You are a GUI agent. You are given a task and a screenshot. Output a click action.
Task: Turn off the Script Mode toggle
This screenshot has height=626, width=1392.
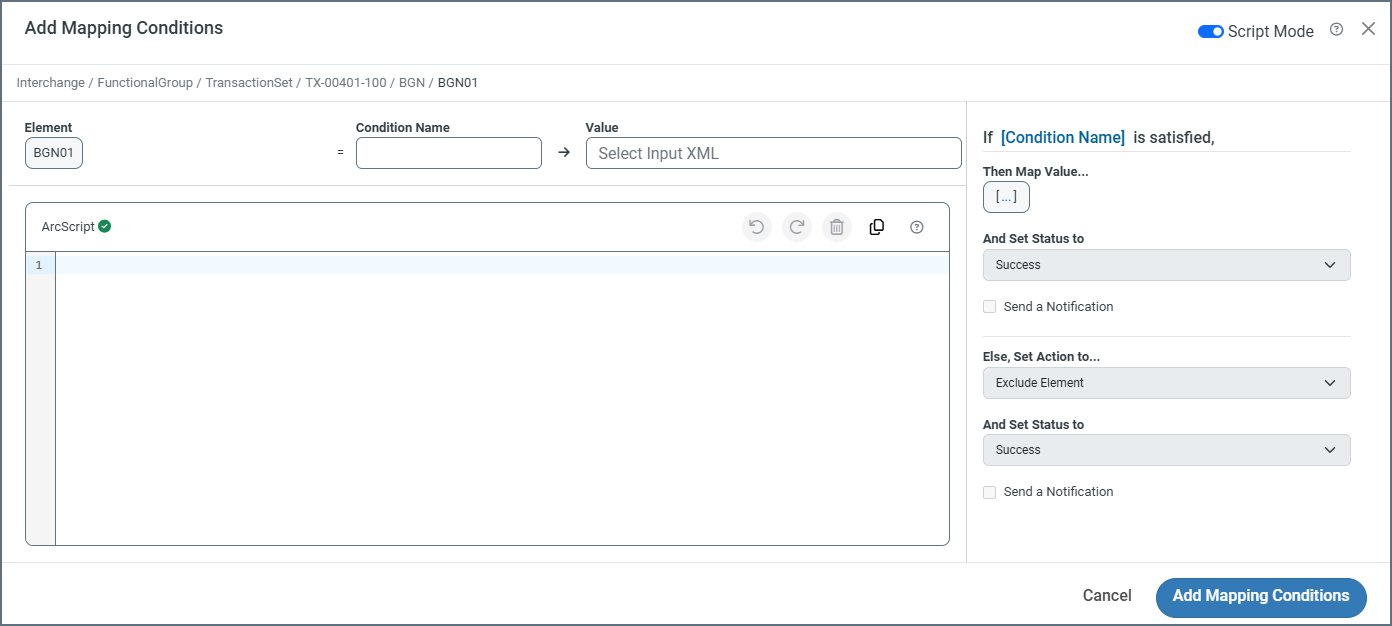[x=1210, y=31]
